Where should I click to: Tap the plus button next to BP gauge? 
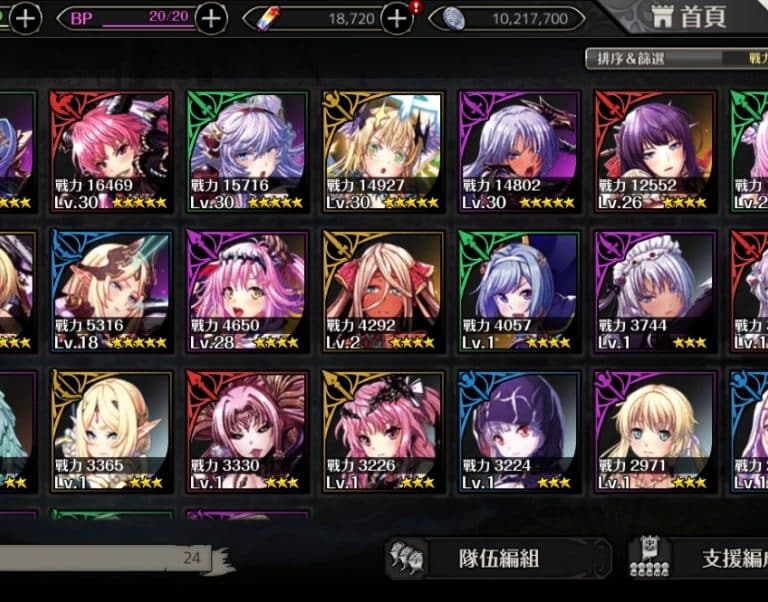(x=211, y=19)
